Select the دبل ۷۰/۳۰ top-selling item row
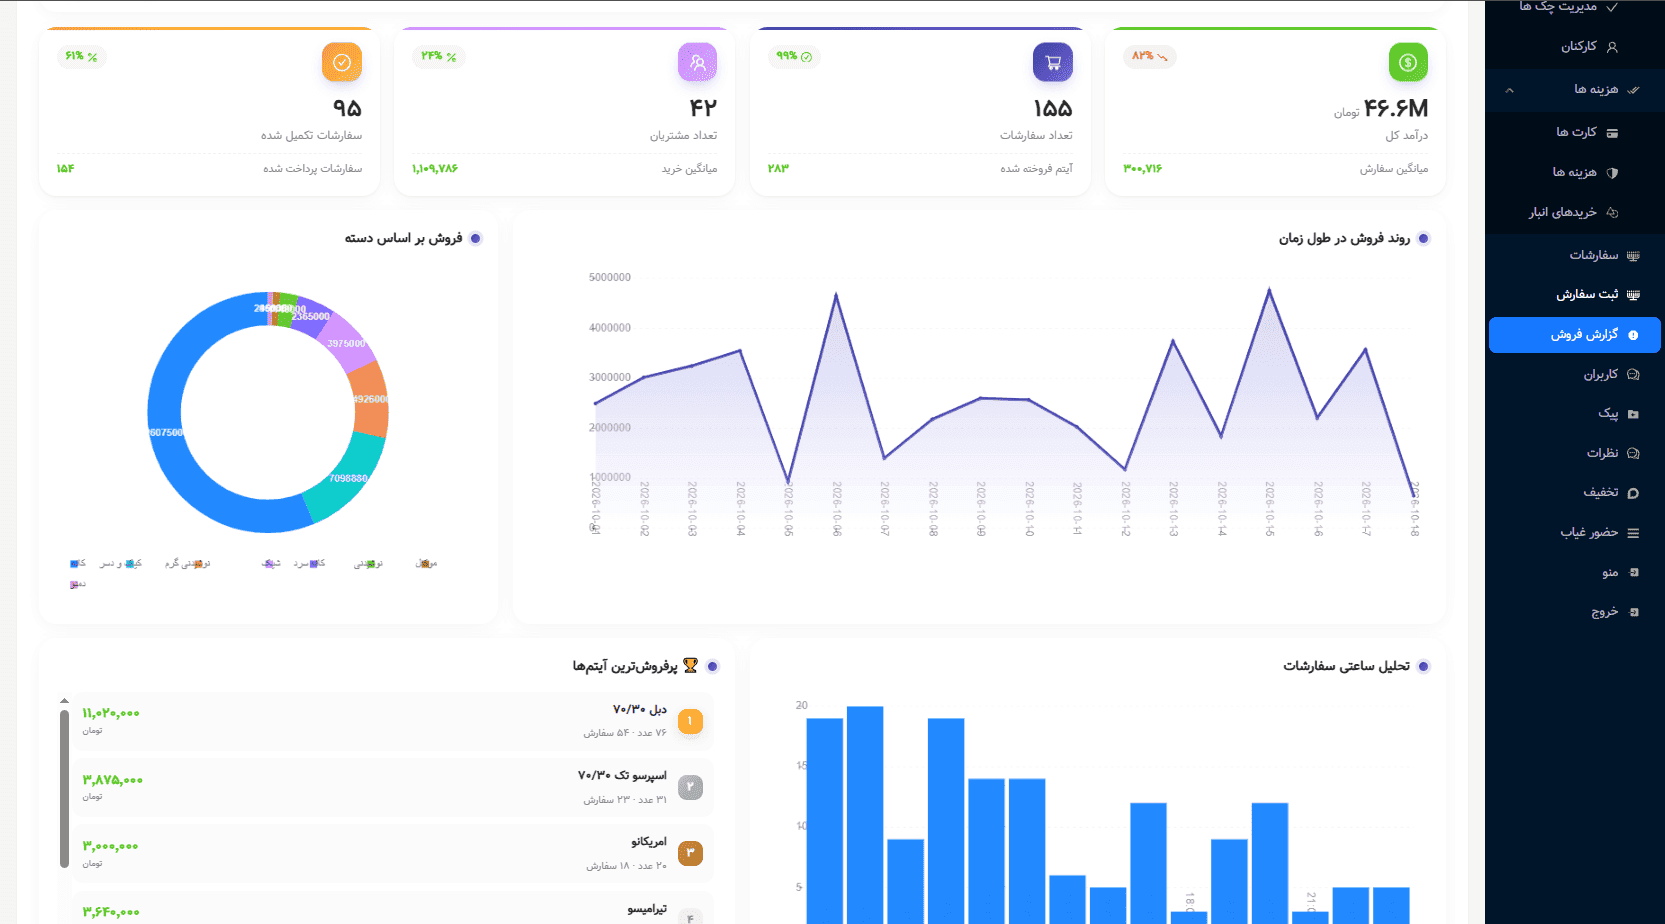The width and height of the screenshot is (1665, 924). [x=392, y=721]
